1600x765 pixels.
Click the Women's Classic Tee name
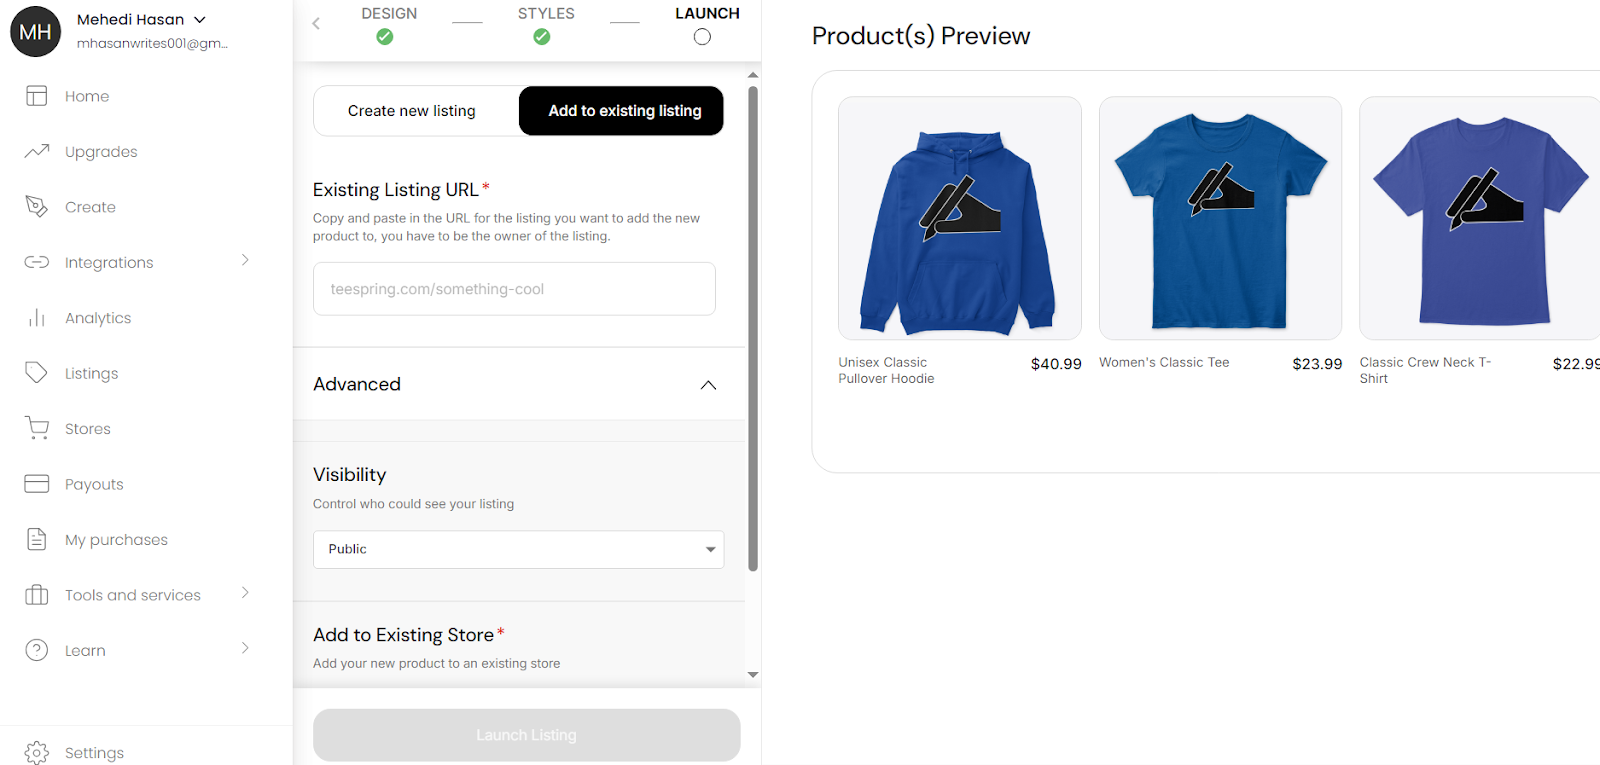pyautogui.click(x=1164, y=362)
